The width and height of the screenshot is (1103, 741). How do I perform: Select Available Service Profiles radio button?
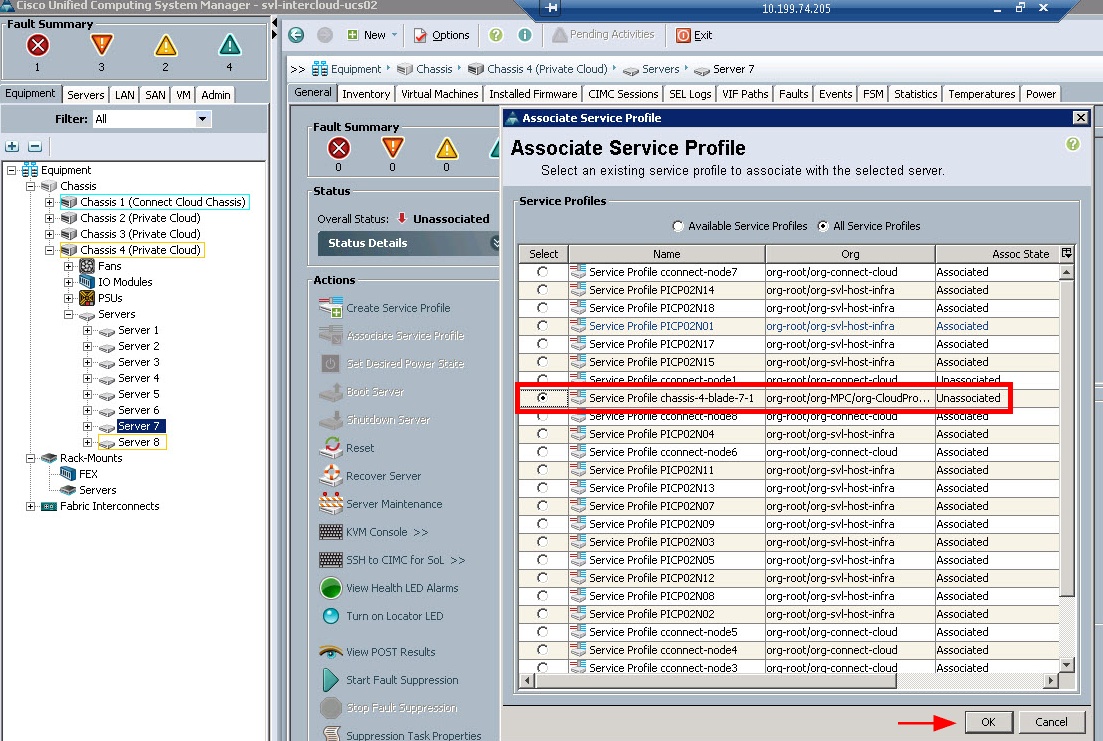coord(677,226)
